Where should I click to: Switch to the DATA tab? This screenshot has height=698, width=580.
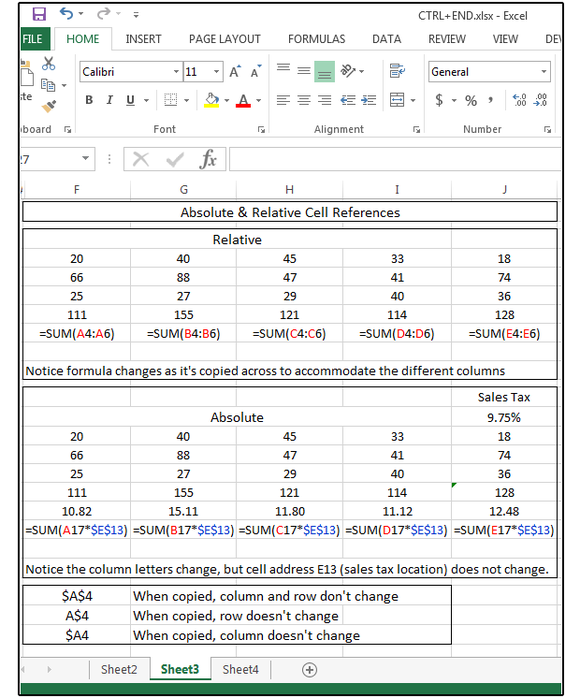[387, 39]
